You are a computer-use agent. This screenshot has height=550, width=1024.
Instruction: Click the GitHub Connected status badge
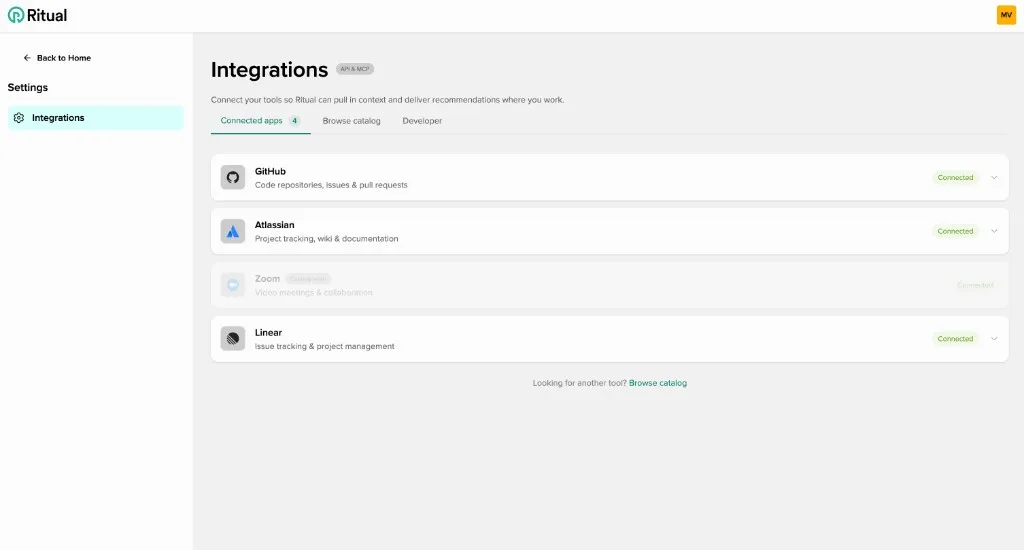coord(955,177)
